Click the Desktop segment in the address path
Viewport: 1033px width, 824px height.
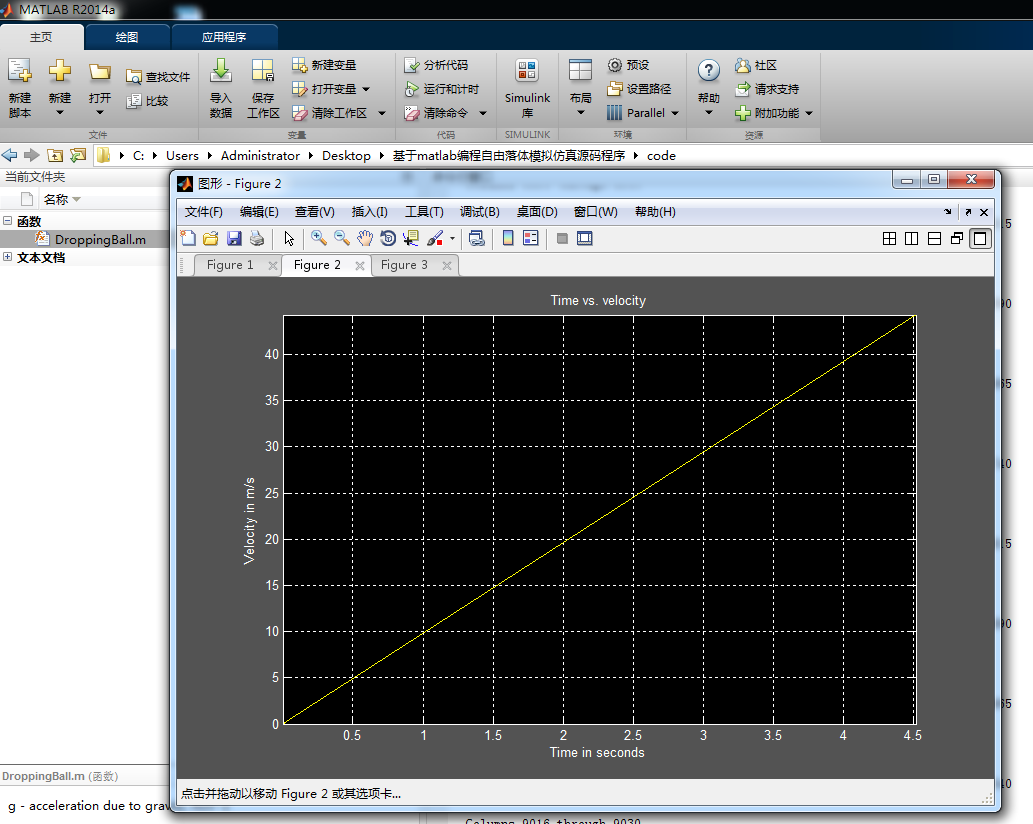pos(347,155)
